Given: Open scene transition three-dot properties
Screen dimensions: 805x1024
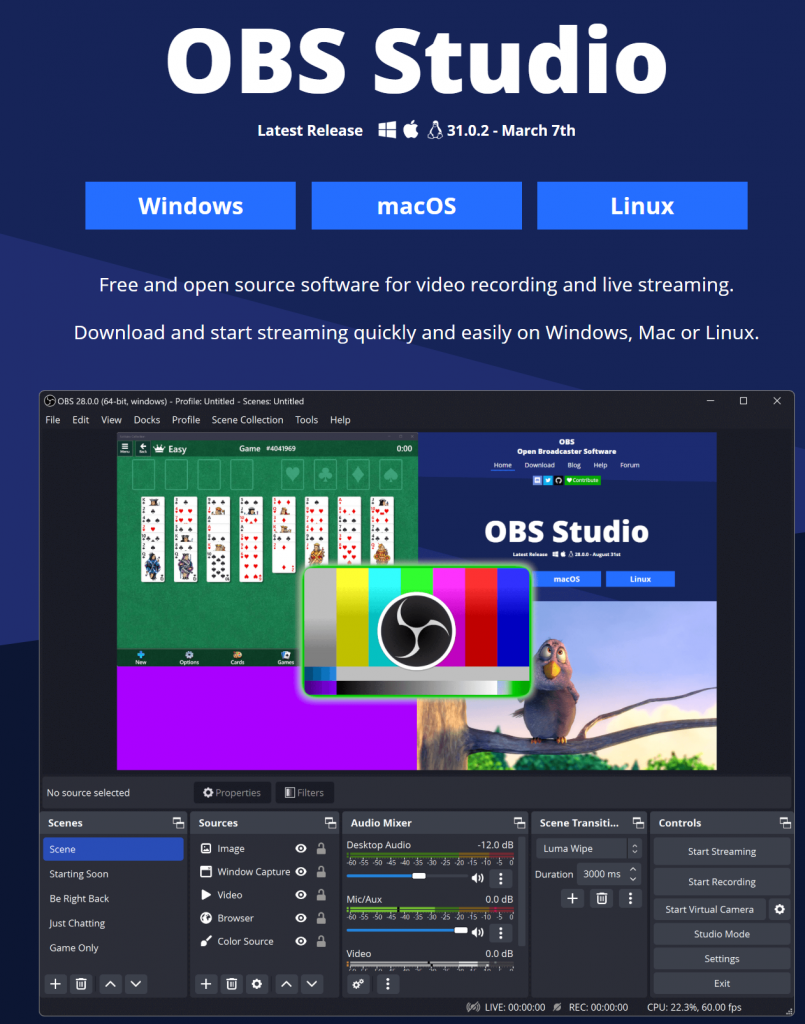Looking at the screenshot, I should pos(630,899).
